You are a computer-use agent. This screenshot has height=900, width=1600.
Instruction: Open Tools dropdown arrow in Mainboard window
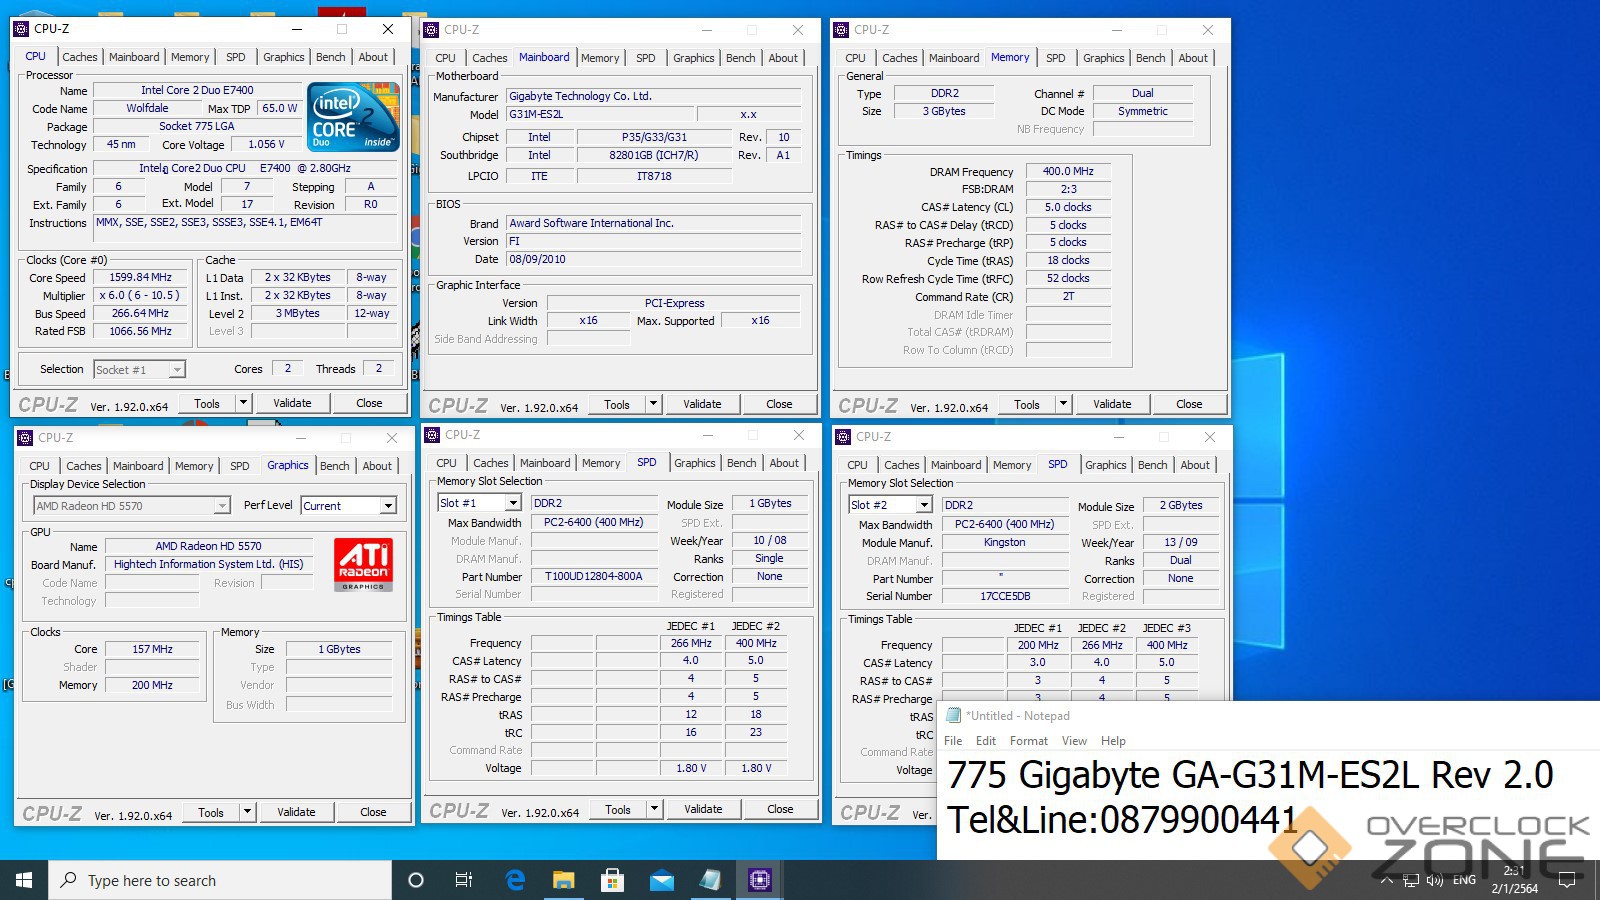[653, 404]
